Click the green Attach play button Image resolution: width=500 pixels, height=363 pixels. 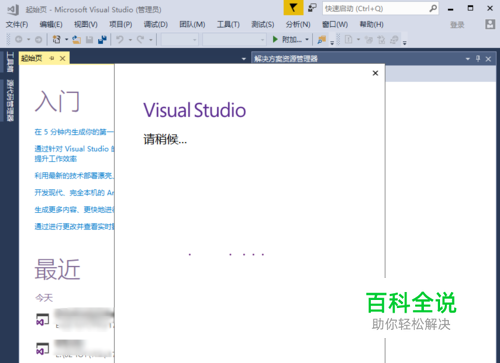(275, 39)
